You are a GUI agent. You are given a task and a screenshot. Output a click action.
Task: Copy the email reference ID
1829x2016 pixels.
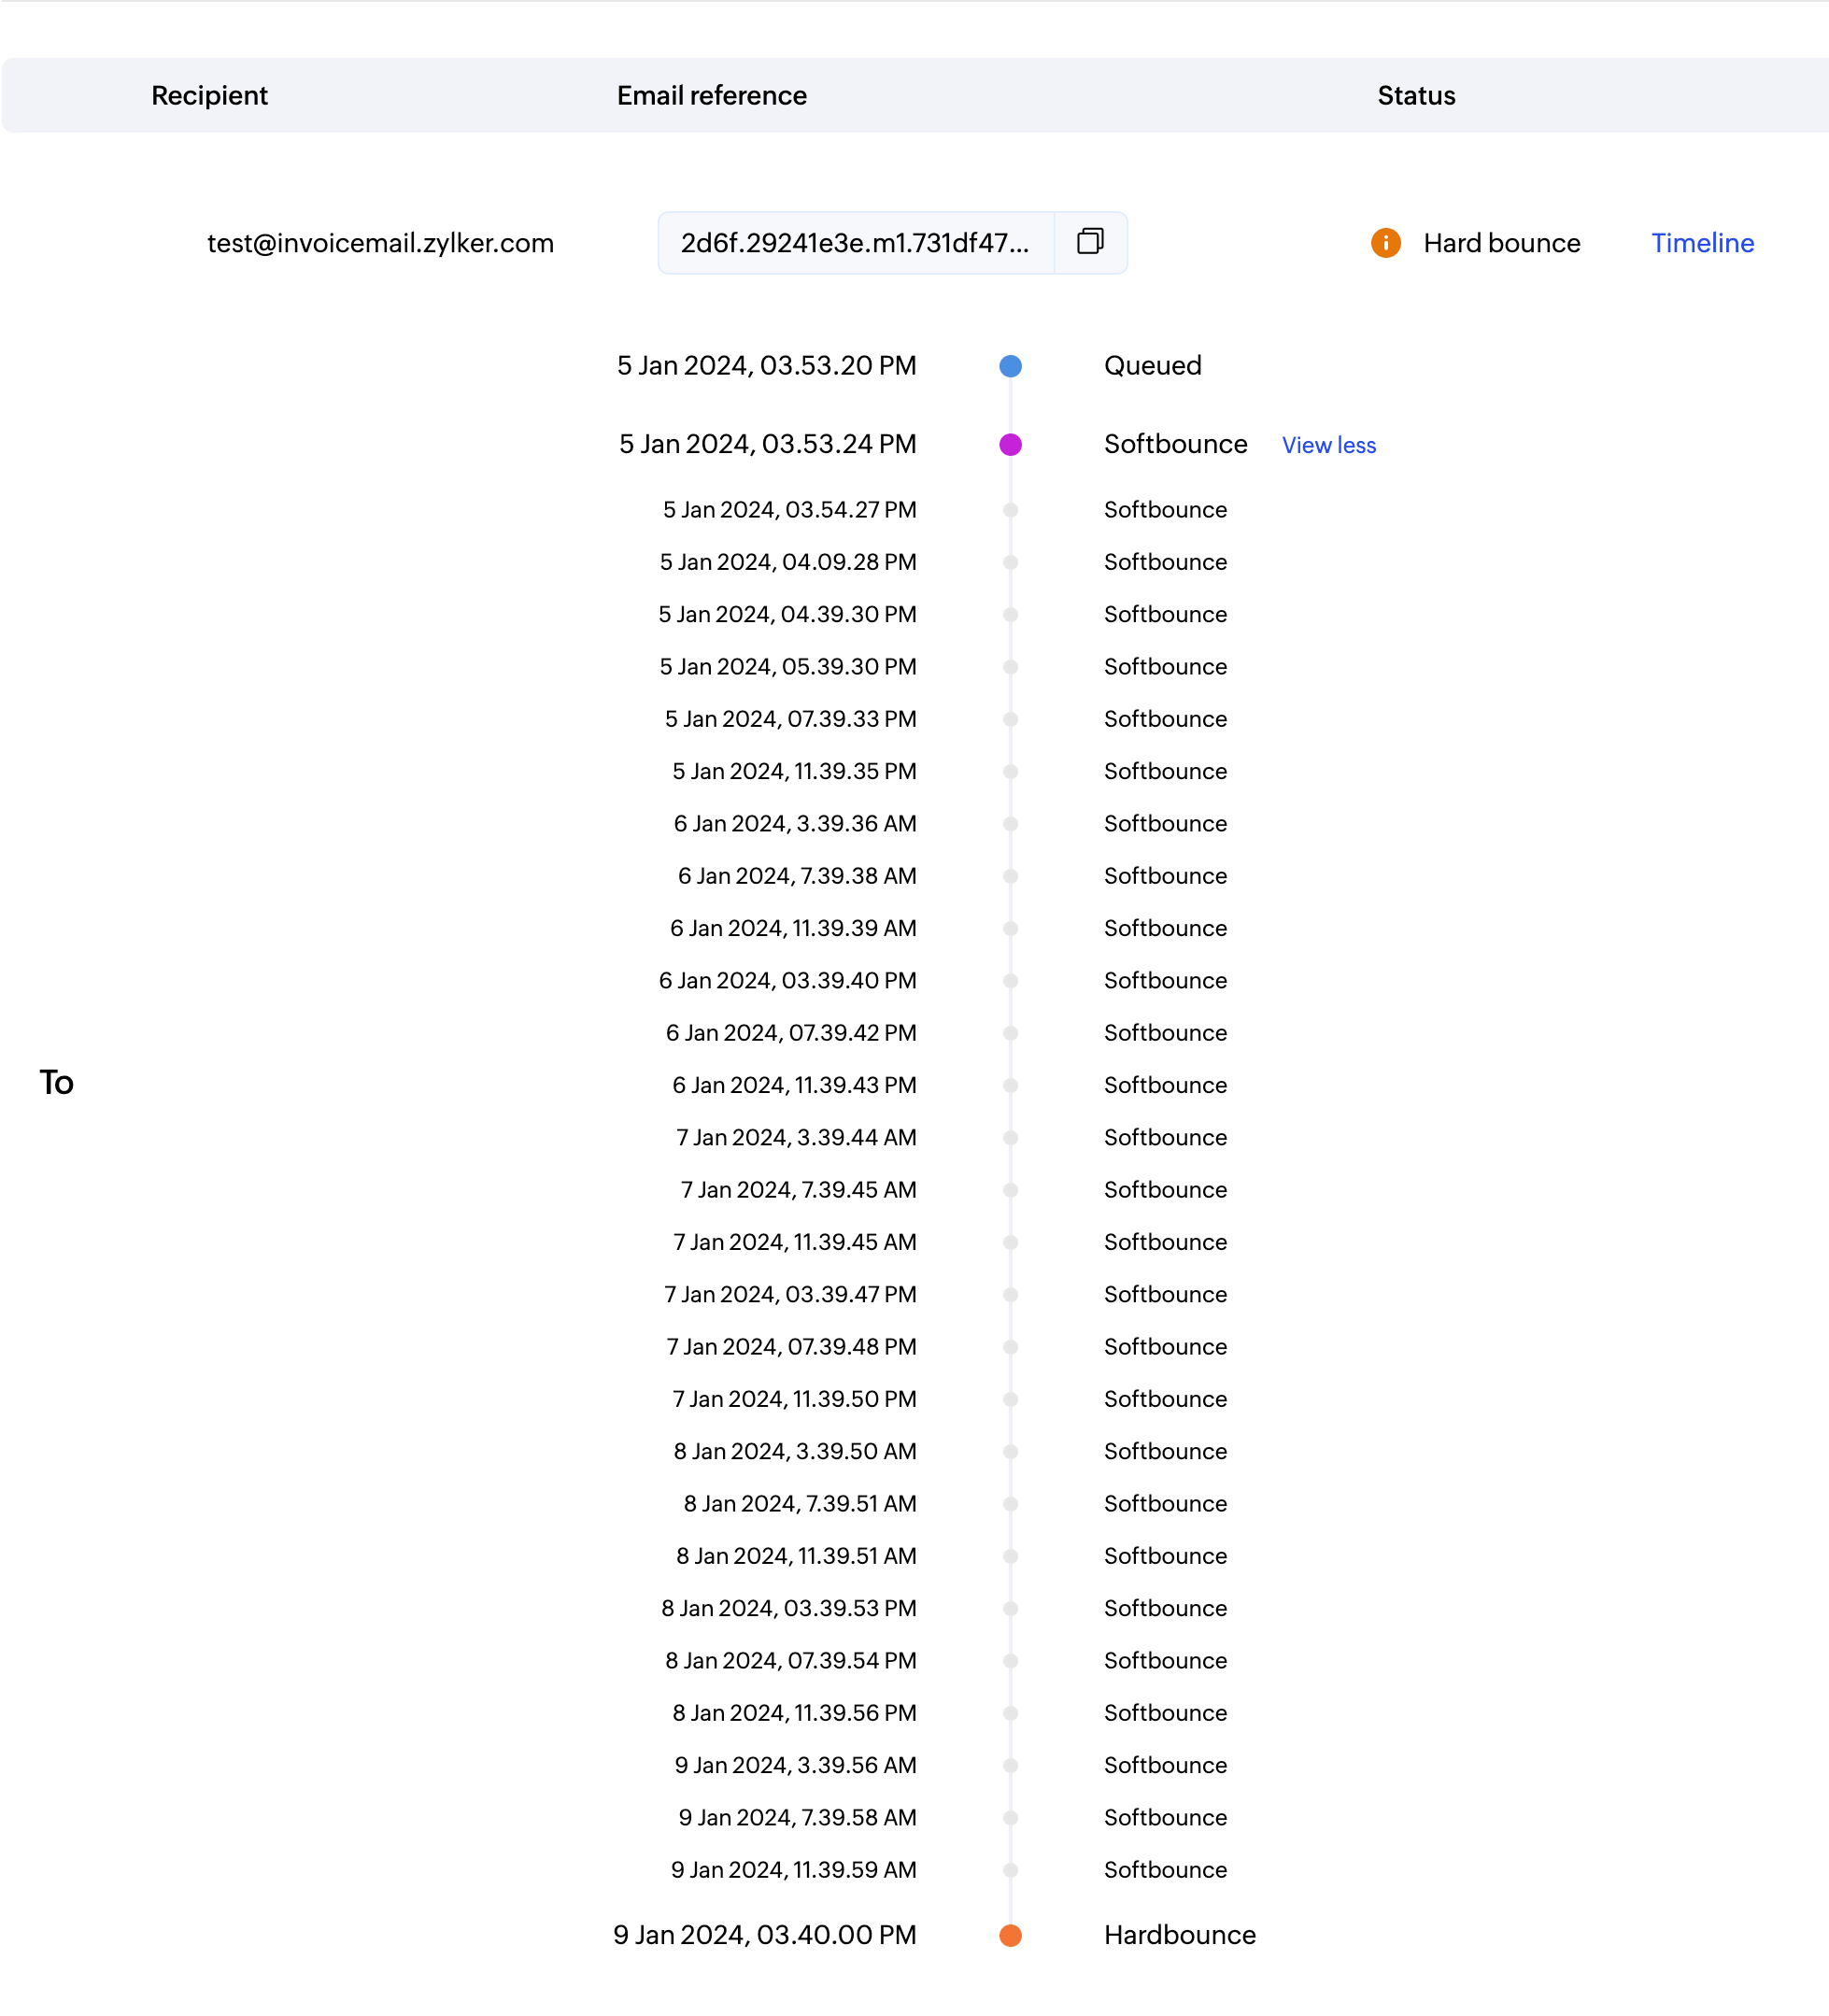(x=1090, y=242)
